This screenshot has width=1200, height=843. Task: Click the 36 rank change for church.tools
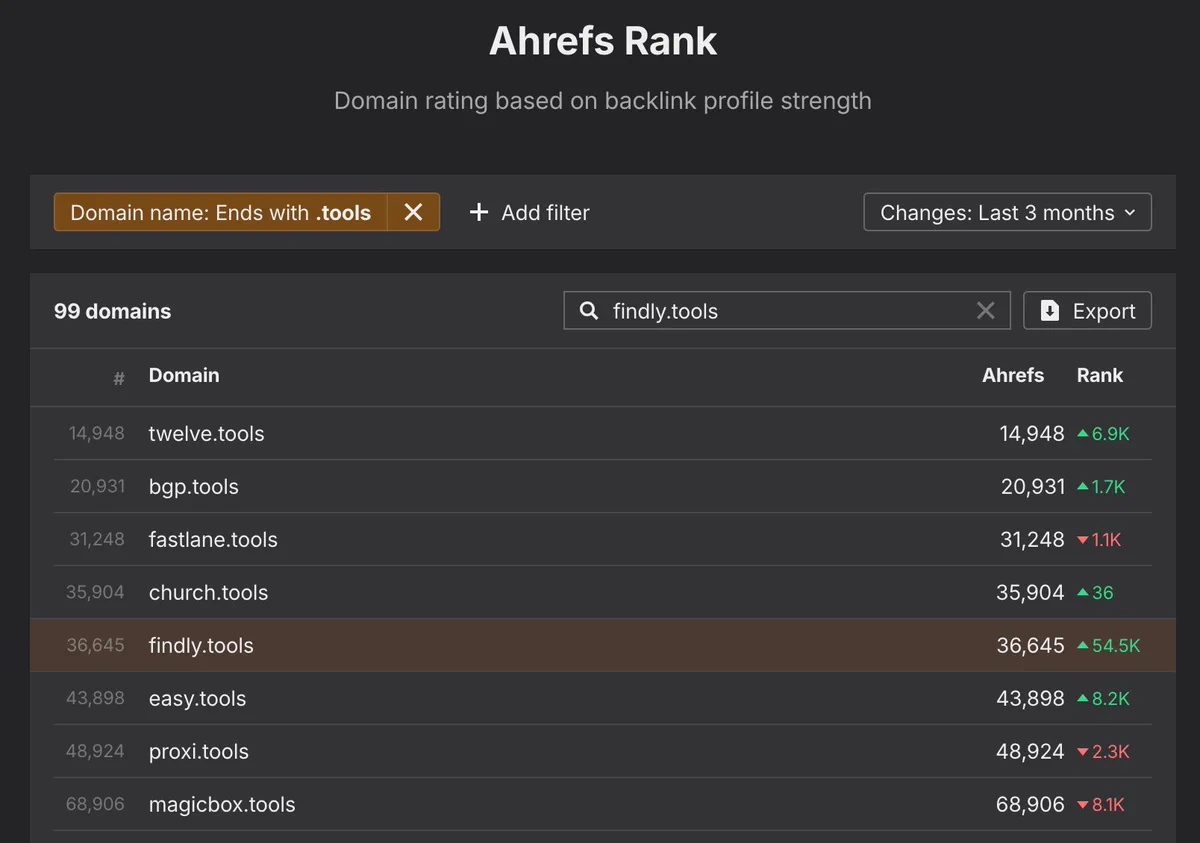pos(1095,593)
